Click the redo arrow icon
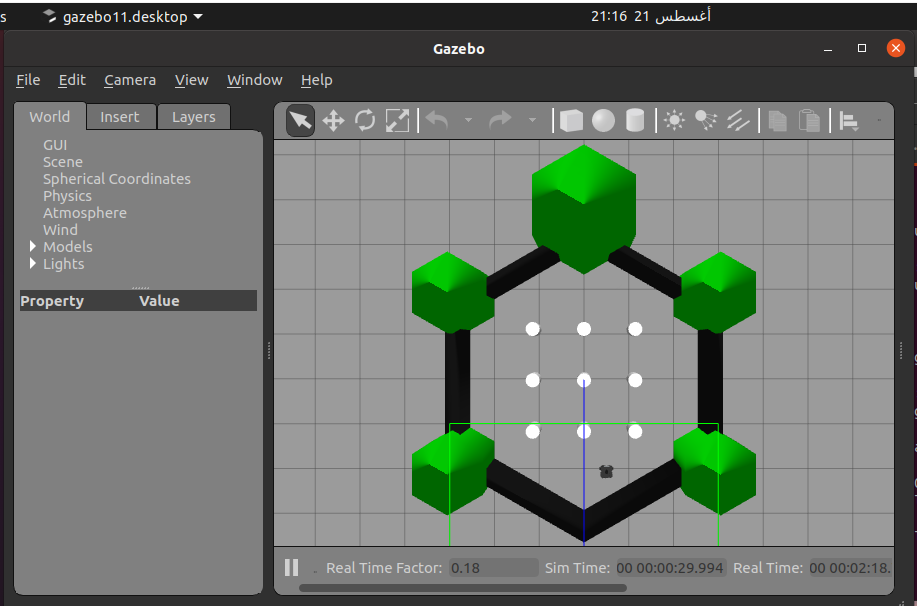This screenshot has width=917, height=606. (x=500, y=120)
